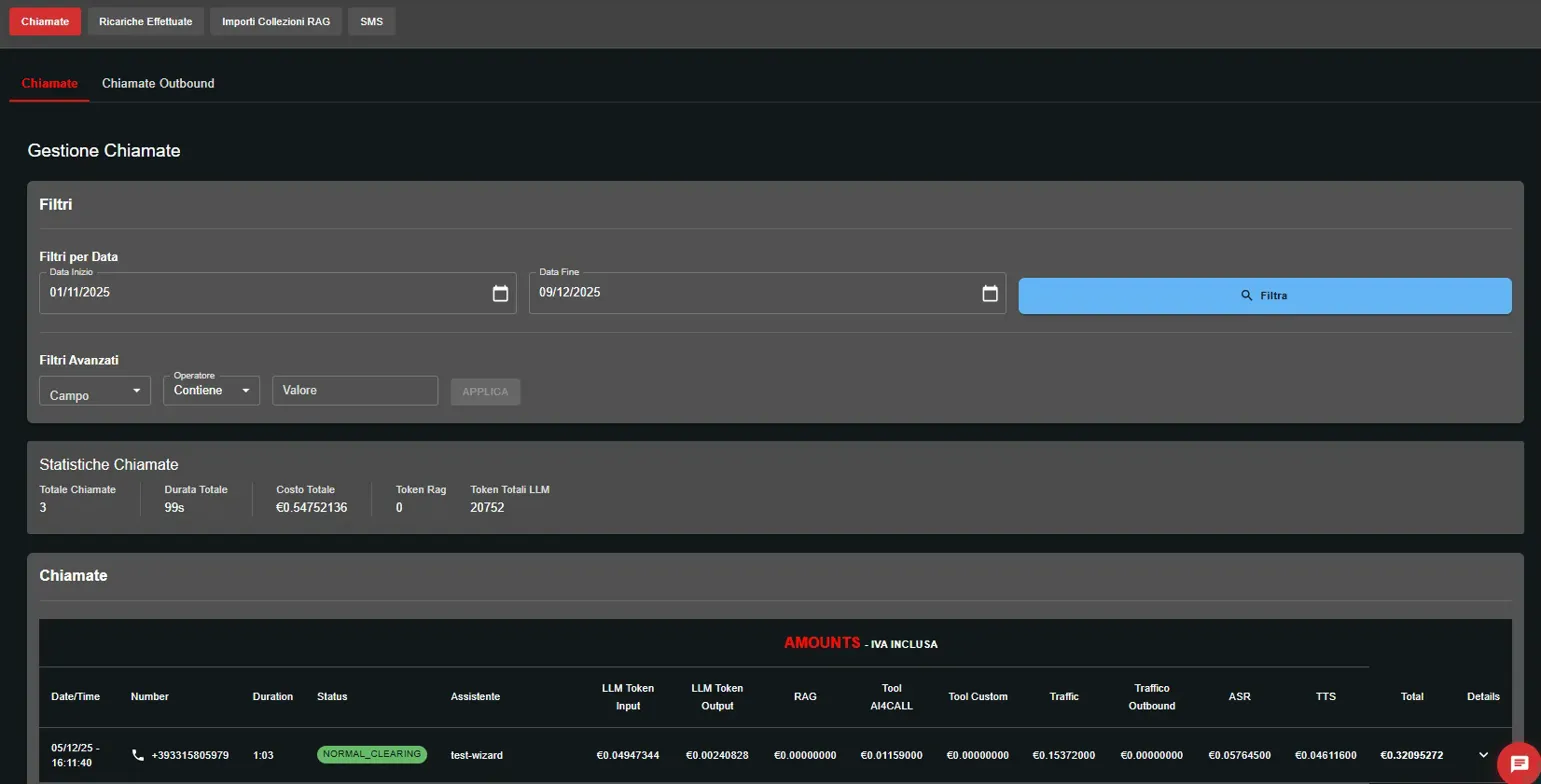1541x784 pixels.
Task: Select the Chiamate sub-tab
Action: click(49, 84)
